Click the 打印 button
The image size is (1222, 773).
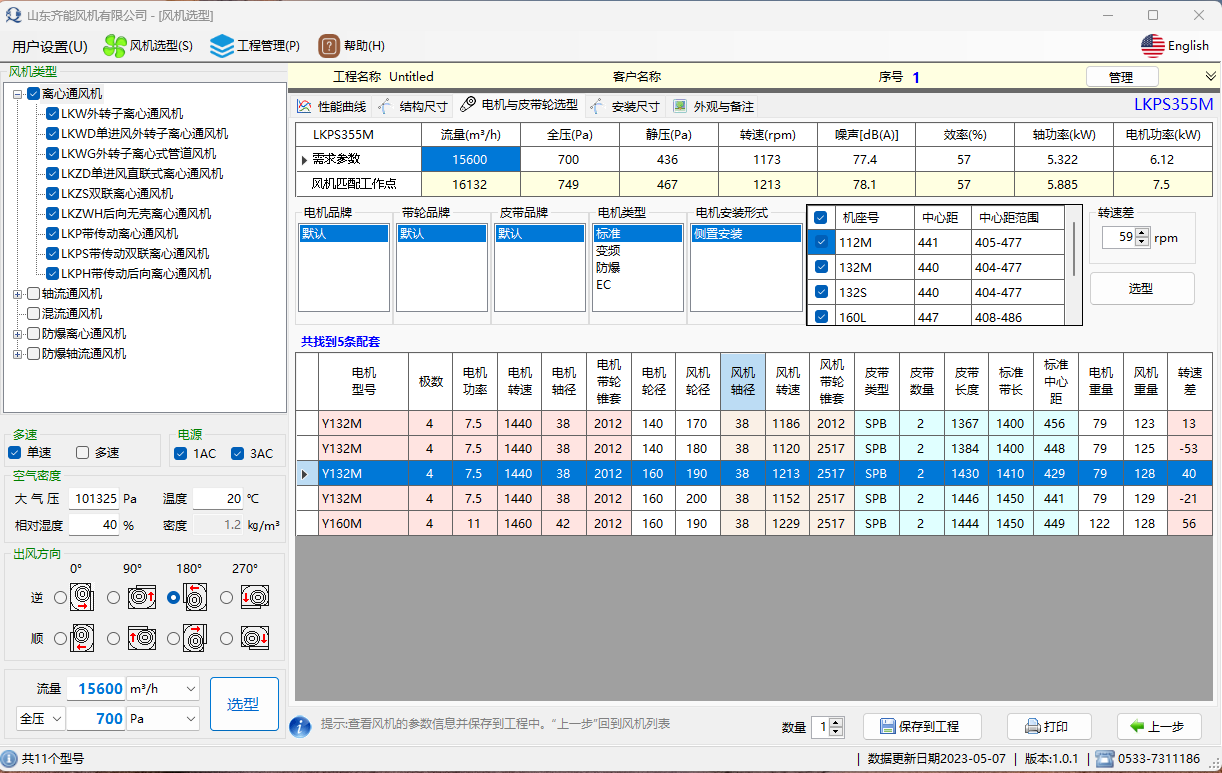1047,727
